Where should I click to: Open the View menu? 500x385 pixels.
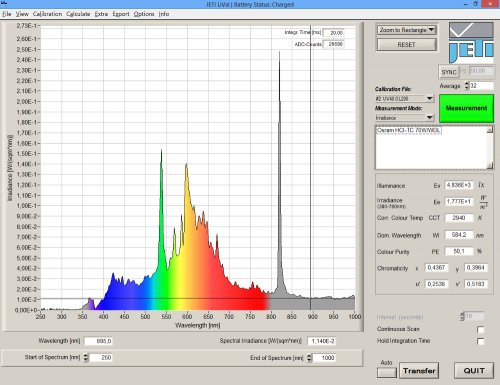(22, 14)
